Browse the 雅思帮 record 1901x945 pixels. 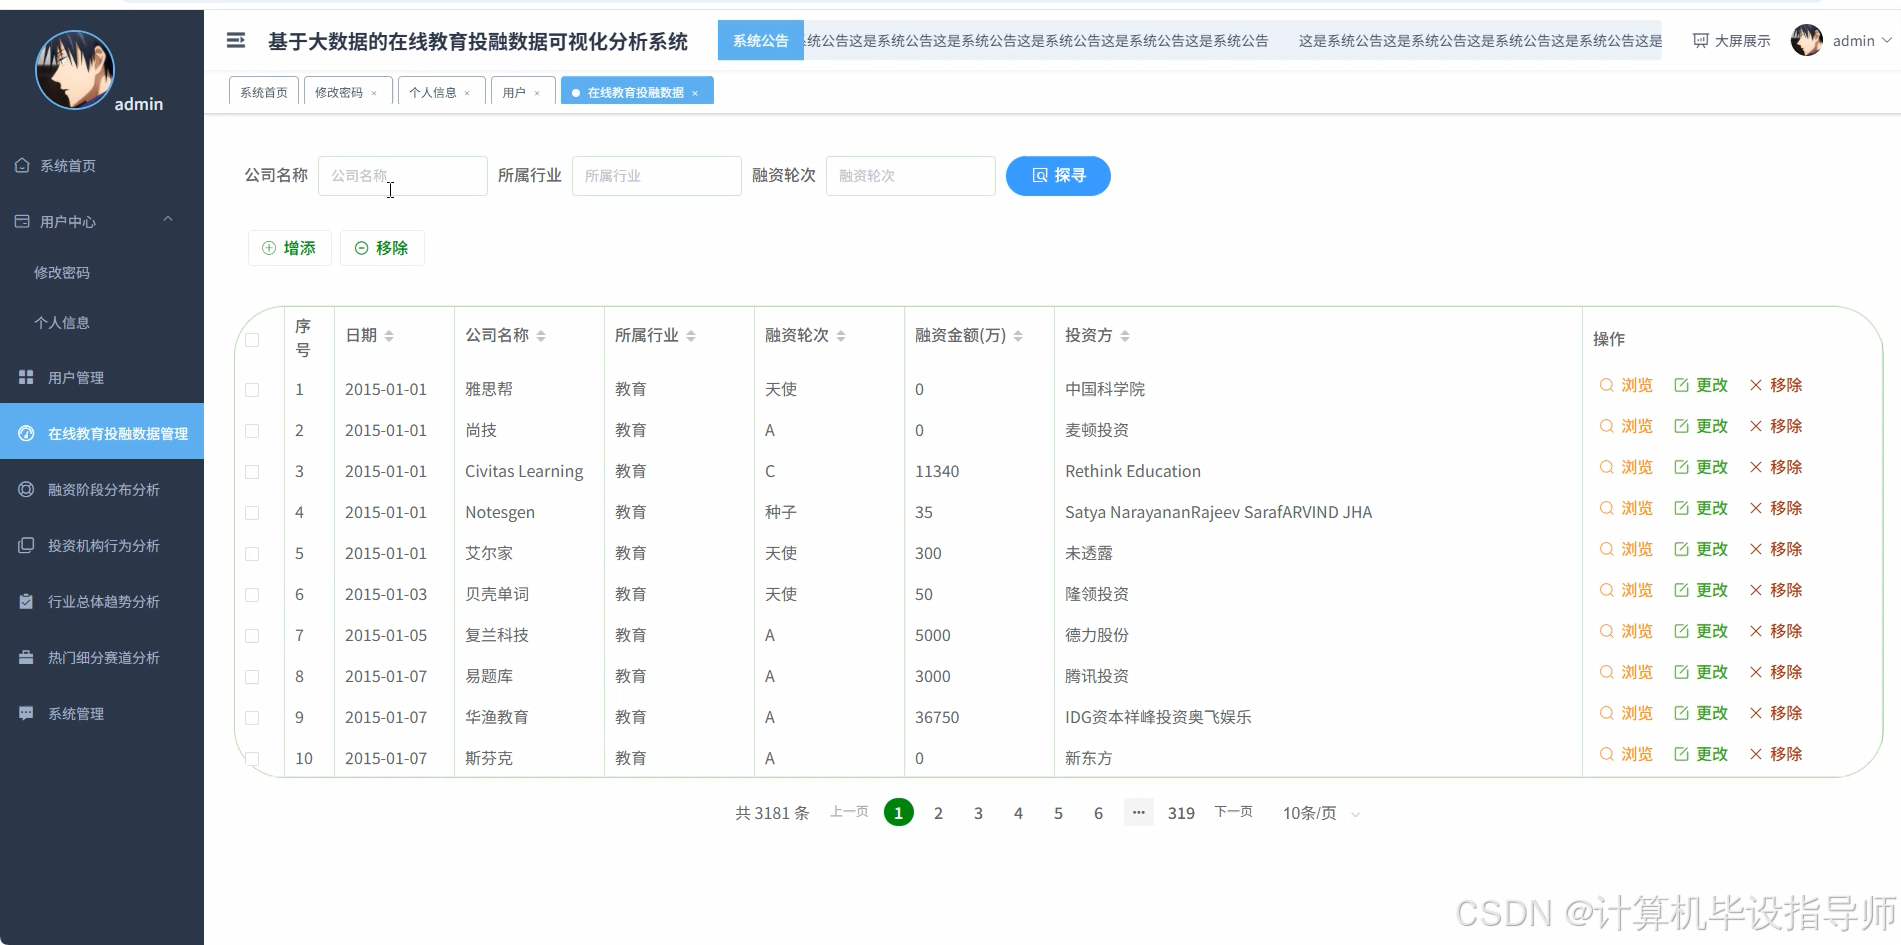[x=1626, y=385]
